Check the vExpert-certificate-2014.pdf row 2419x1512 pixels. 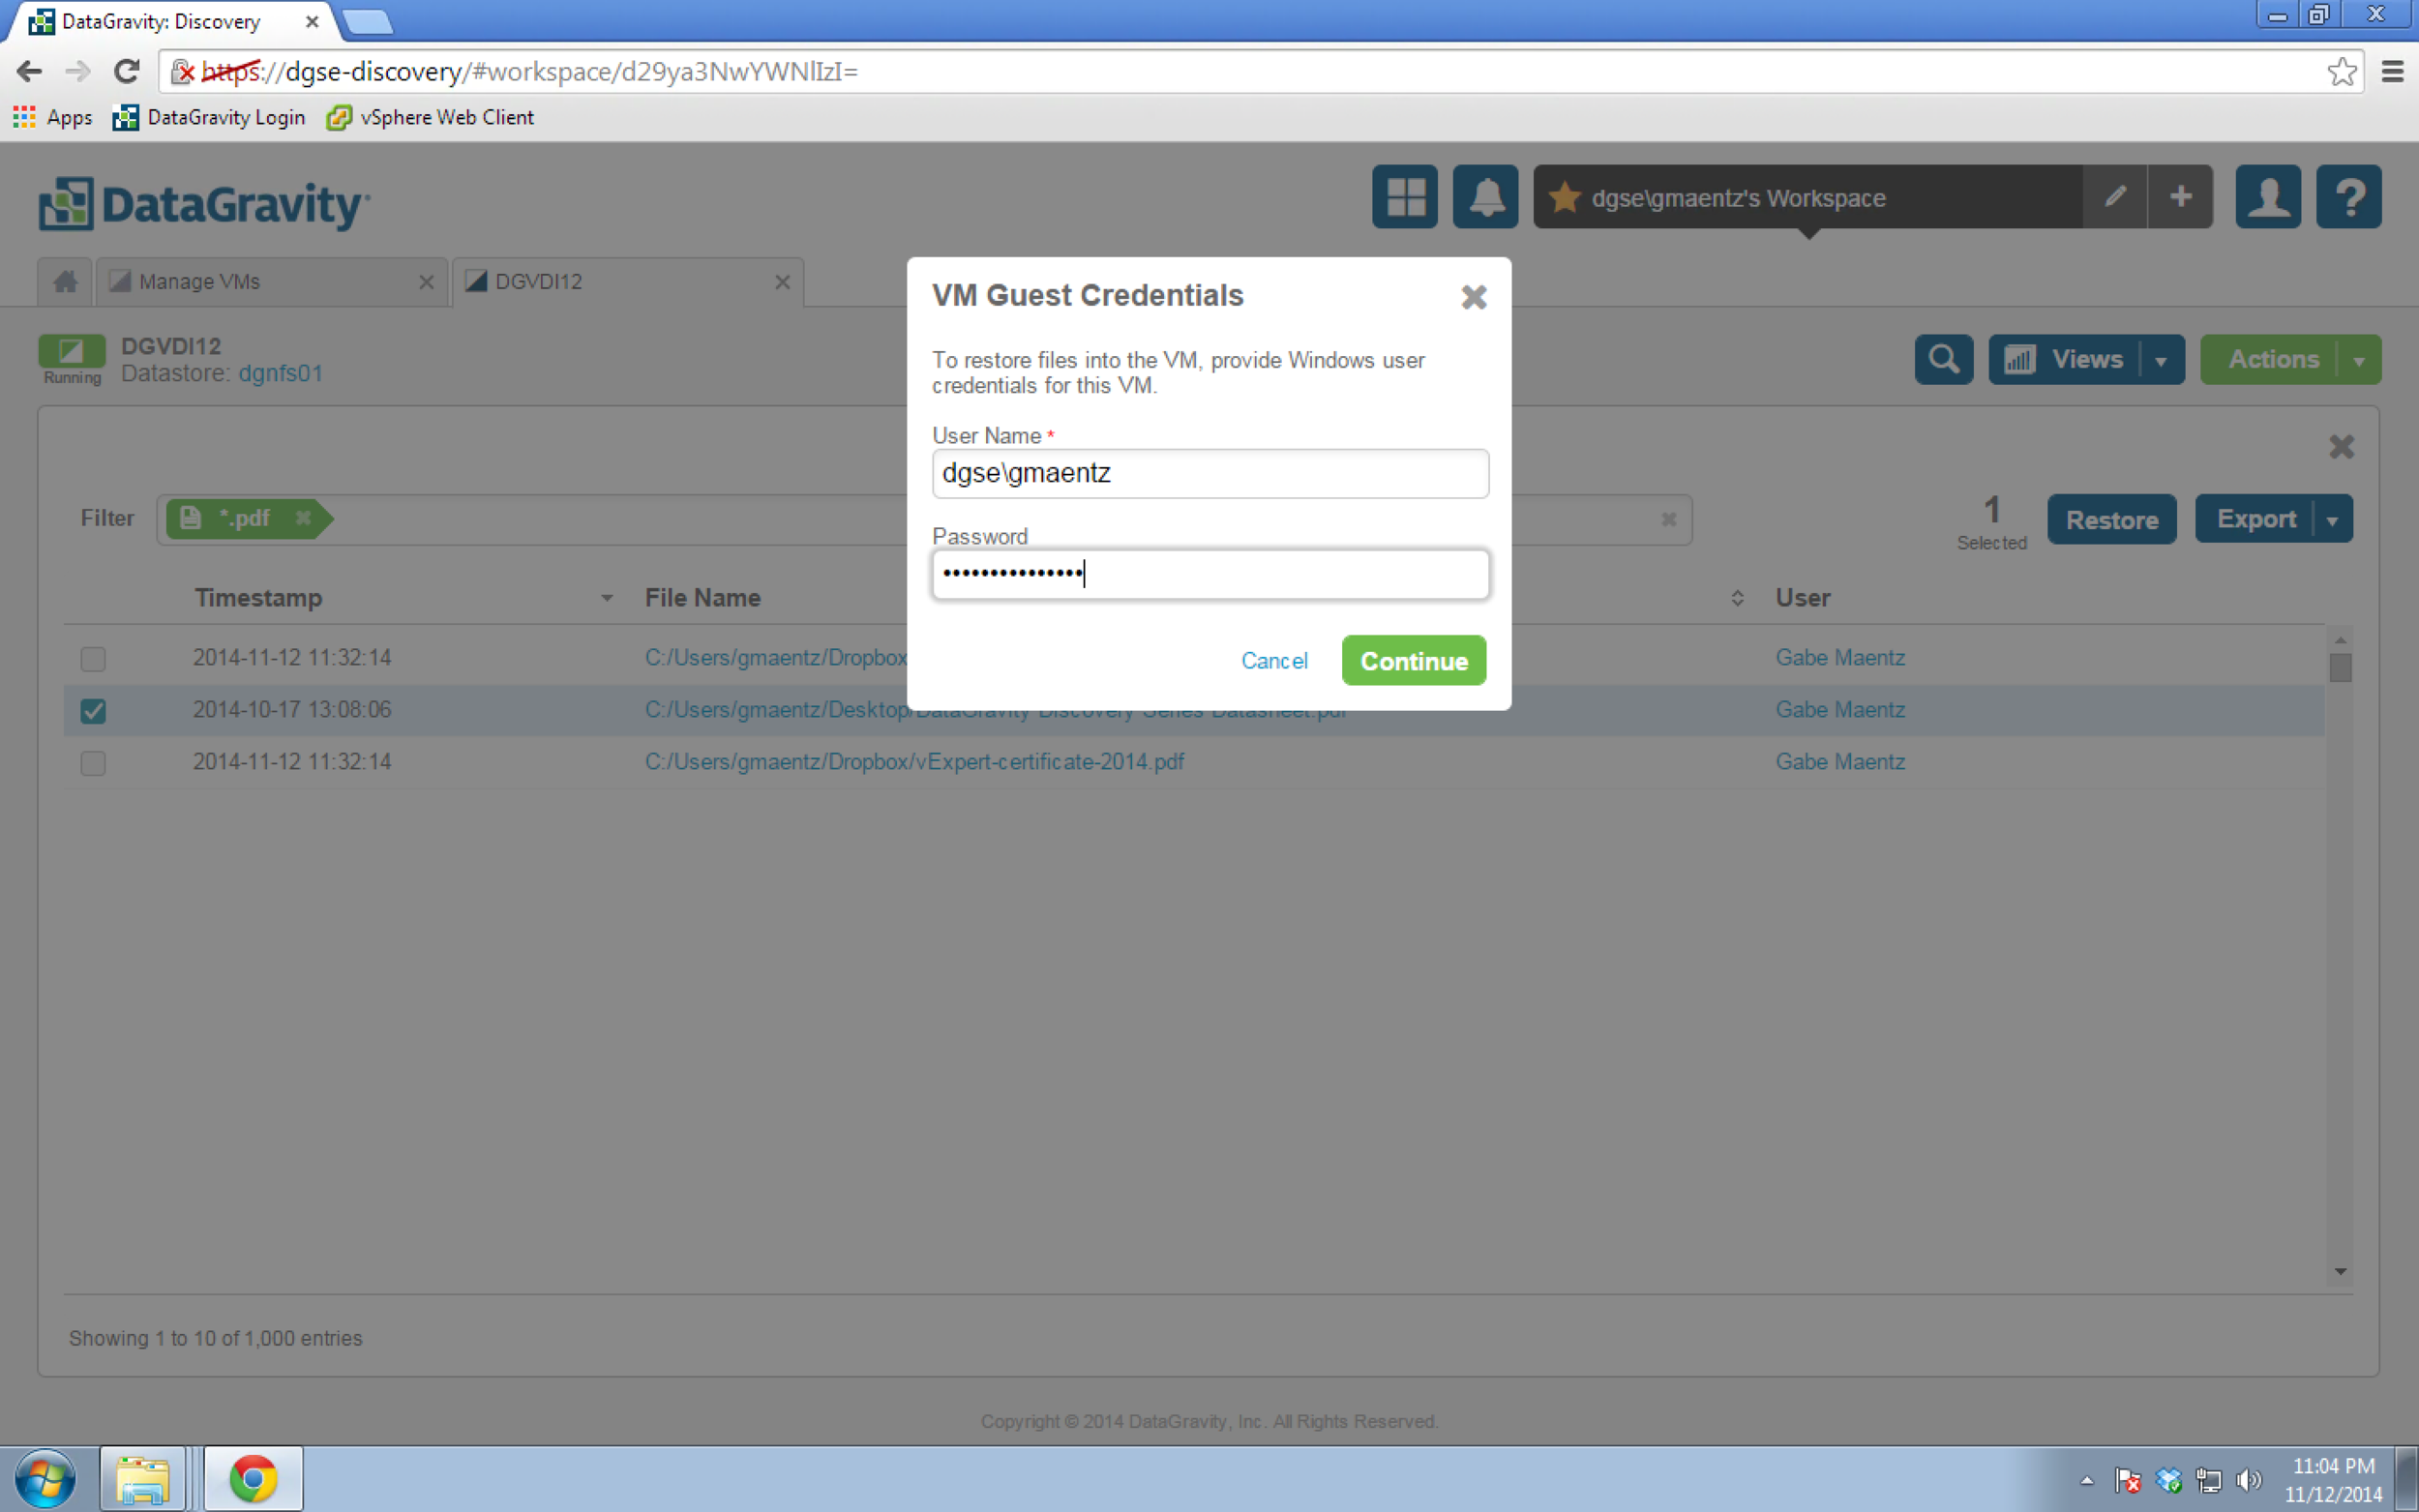point(93,763)
